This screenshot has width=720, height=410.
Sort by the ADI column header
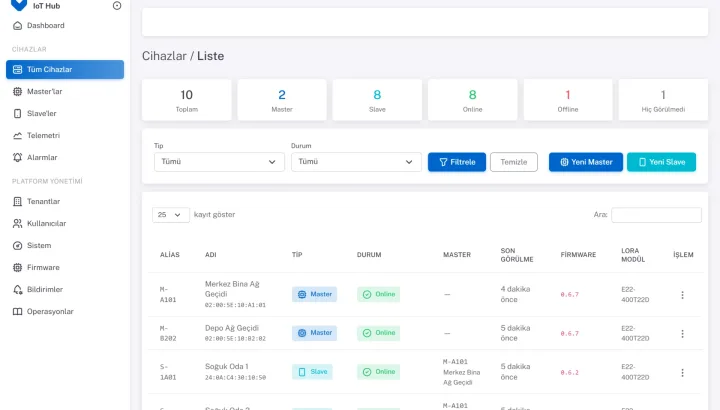pyautogui.click(x=210, y=254)
